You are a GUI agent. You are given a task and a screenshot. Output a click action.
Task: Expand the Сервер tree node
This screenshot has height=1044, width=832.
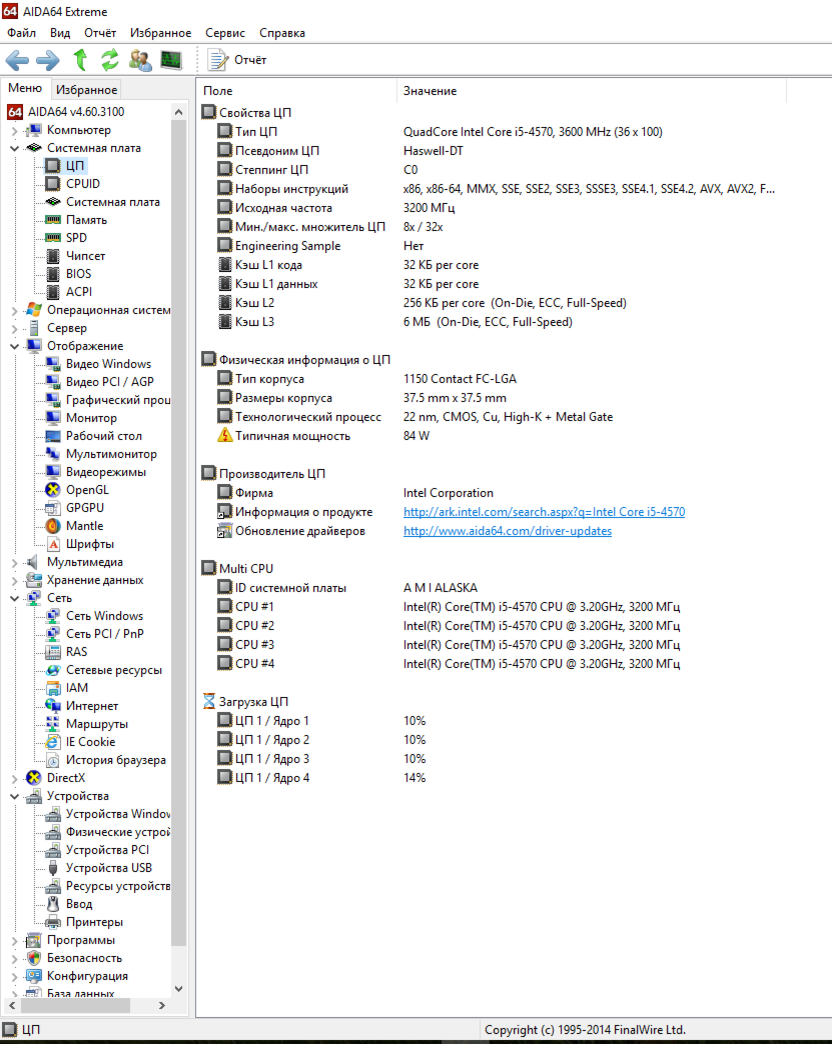coord(15,328)
